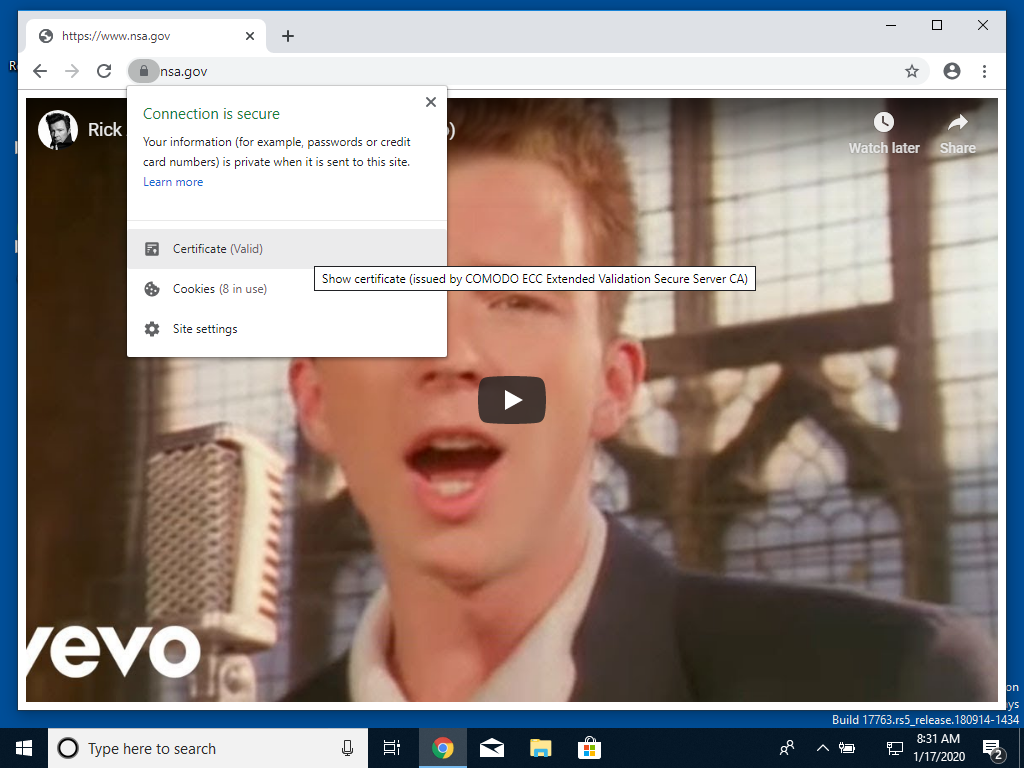This screenshot has height=768, width=1024.
Task: Select Cookies (8 in use) entry
Action: tap(220, 288)
